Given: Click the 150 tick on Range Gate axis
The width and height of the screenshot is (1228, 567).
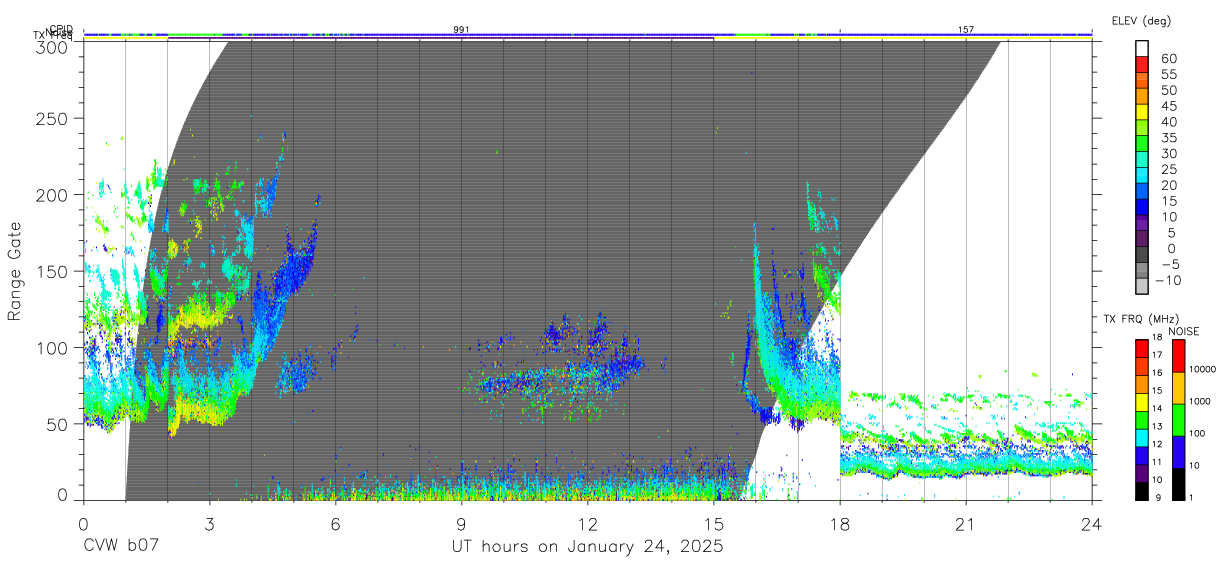Looking at the screenshot, I should (52, 271).
